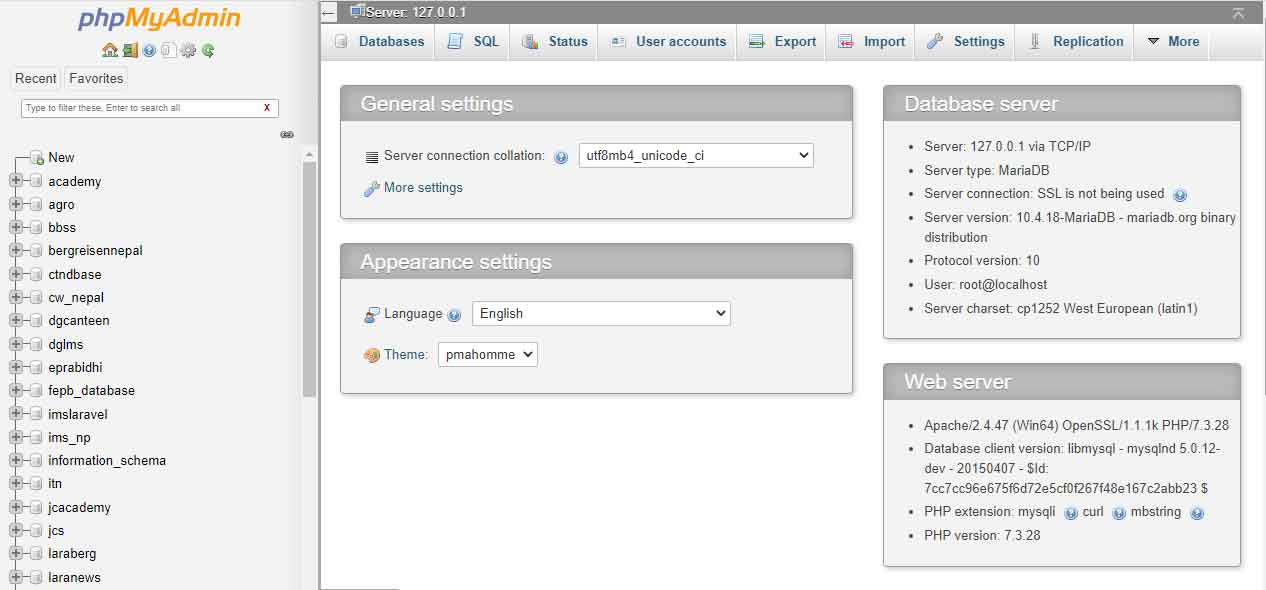Open phpMyAdmin documentation blue question icon

pyautogui.click(x=149, y=50)
